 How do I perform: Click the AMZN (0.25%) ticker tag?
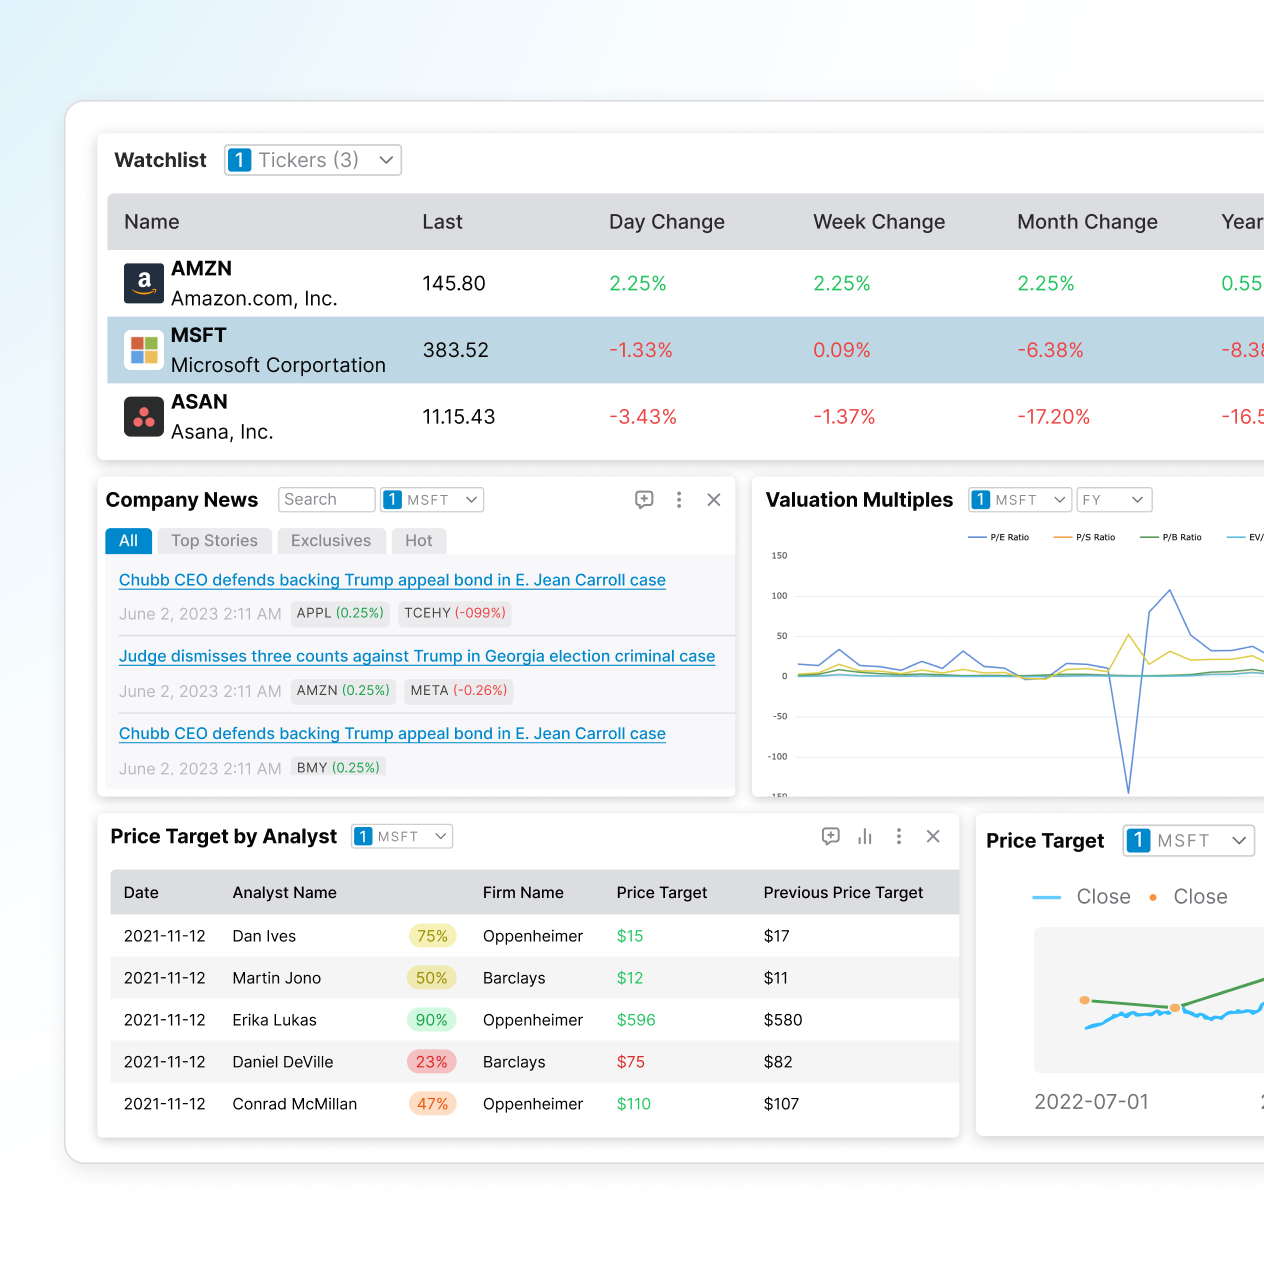(x=343, y=691)
